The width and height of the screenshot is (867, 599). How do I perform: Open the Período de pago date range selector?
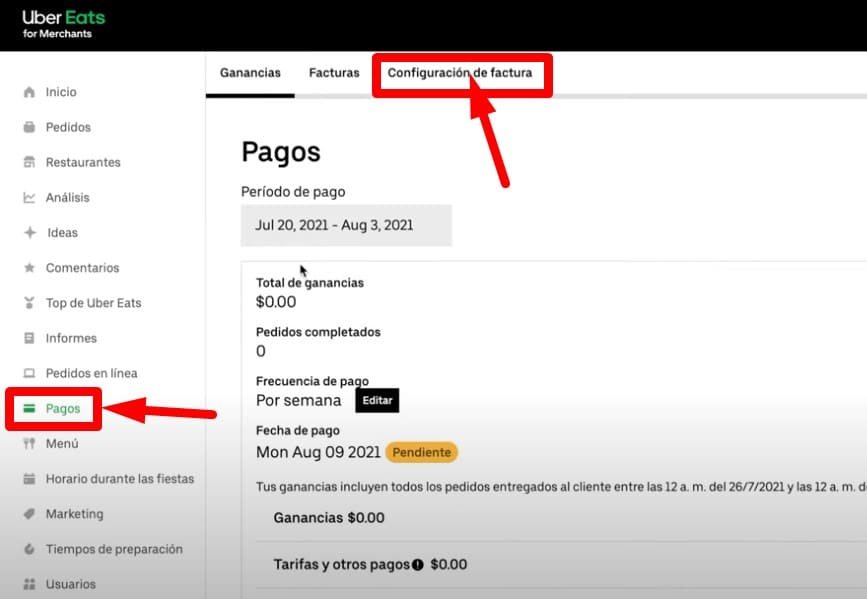[346, 226]
